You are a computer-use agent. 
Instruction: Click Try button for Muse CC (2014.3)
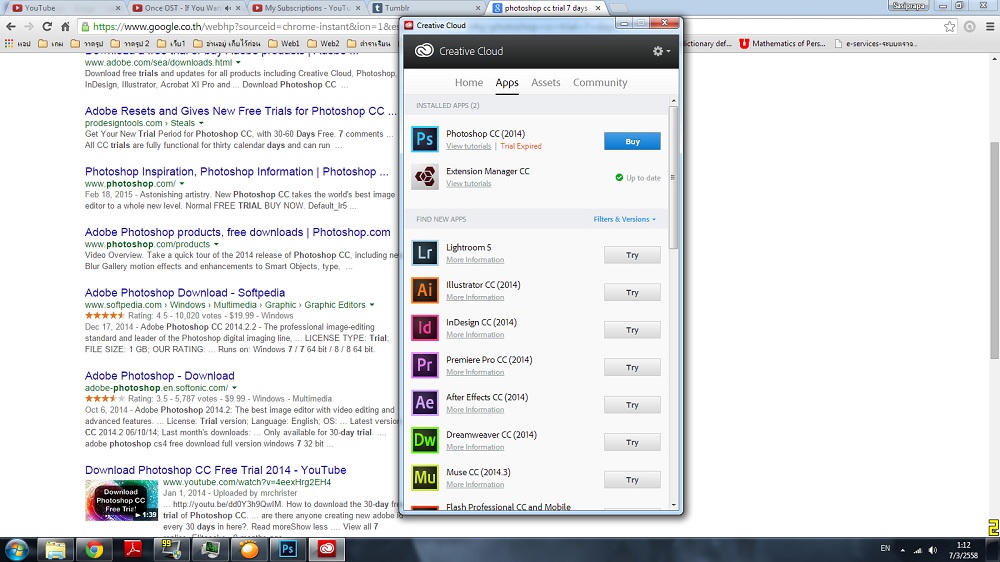[632, 480]
